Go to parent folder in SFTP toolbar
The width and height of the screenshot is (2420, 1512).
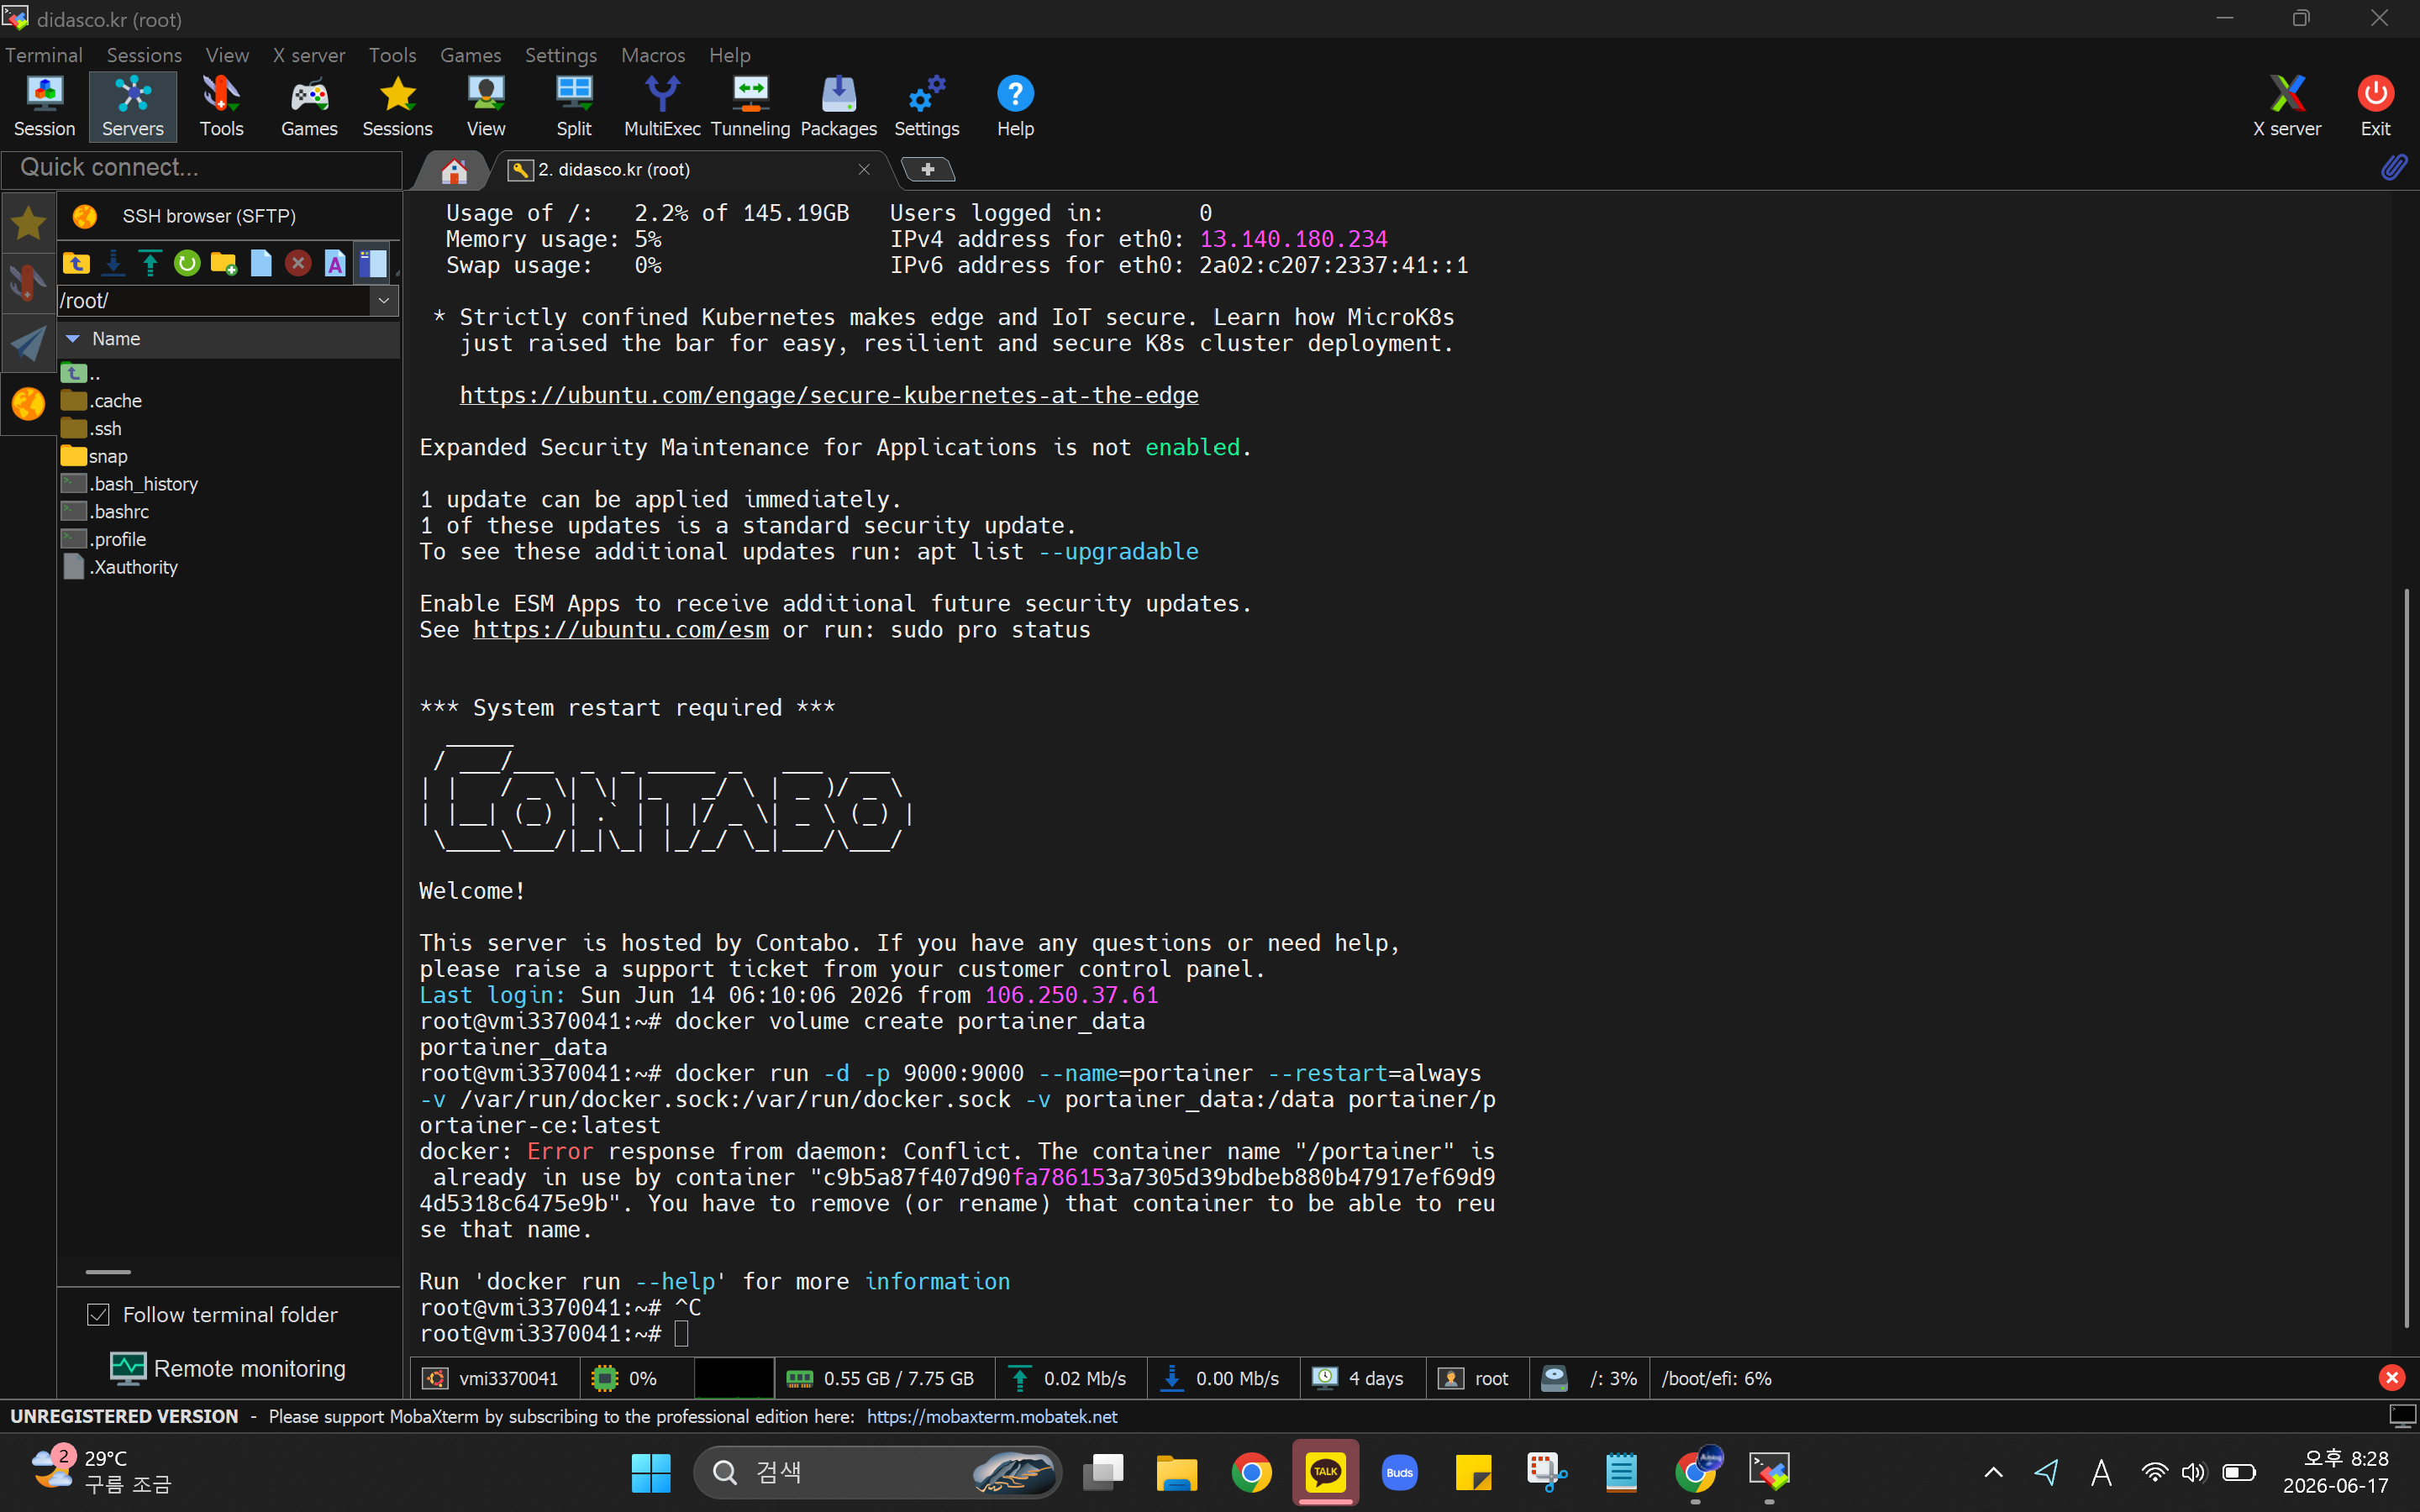pyautogui.click(x=76, y=263)
